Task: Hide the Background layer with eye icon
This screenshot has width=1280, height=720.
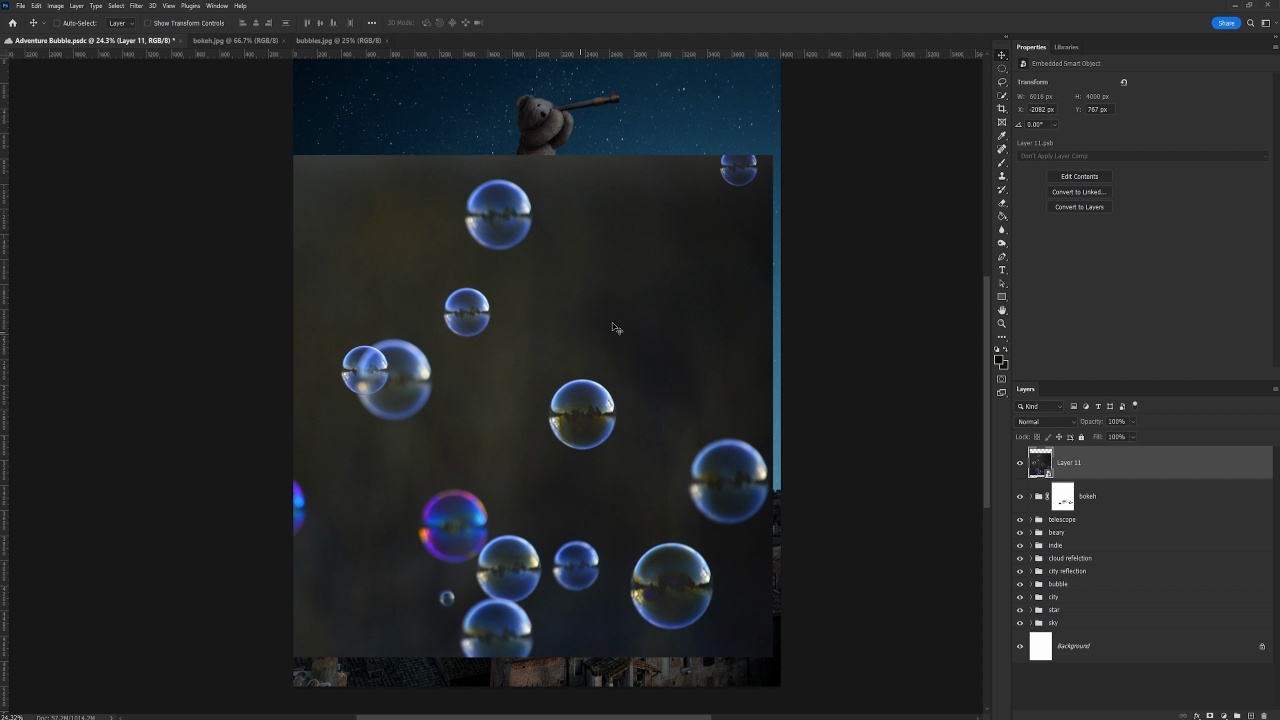Action: (x=1020, y=646)
